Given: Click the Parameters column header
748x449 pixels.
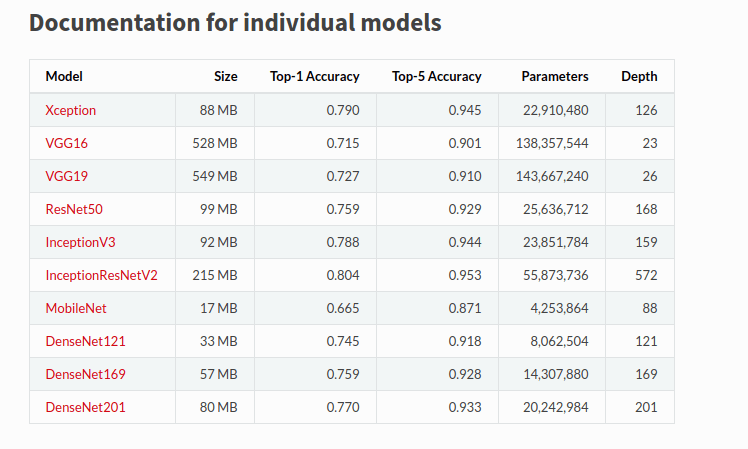Looking at the screenshot, I should pos(555,76).
